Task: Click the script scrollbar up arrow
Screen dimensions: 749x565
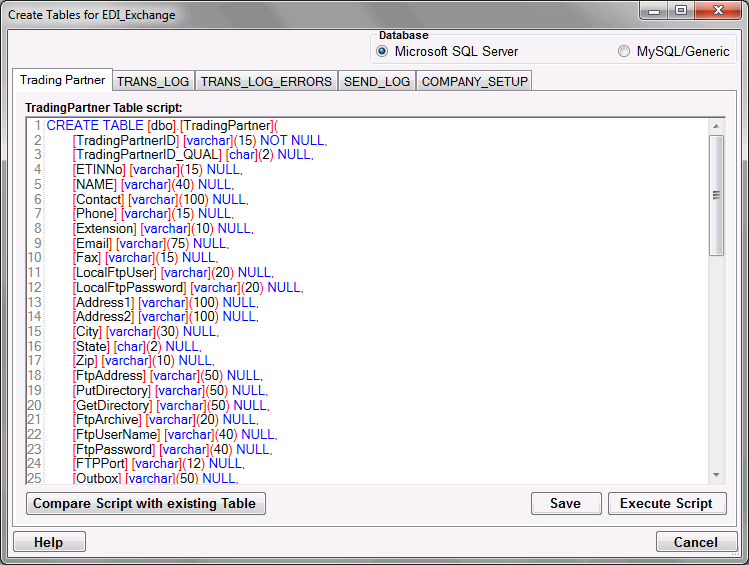Action: pyautogui.click(x=716, y=126)
